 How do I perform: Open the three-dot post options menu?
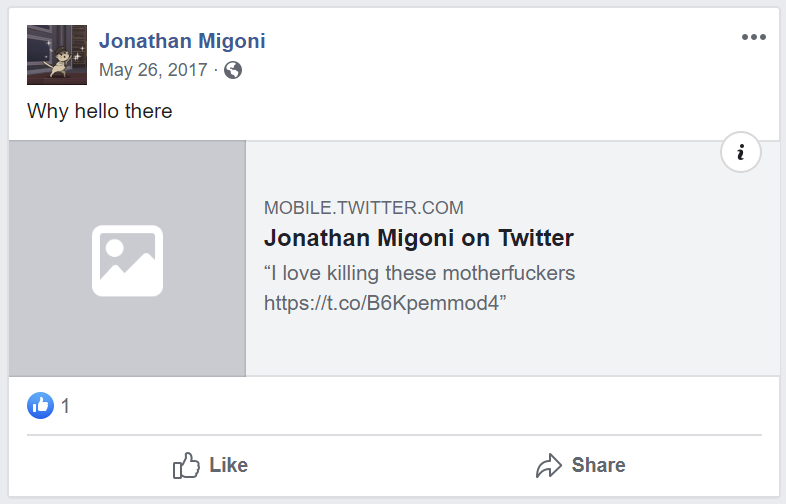click(753, 37)
